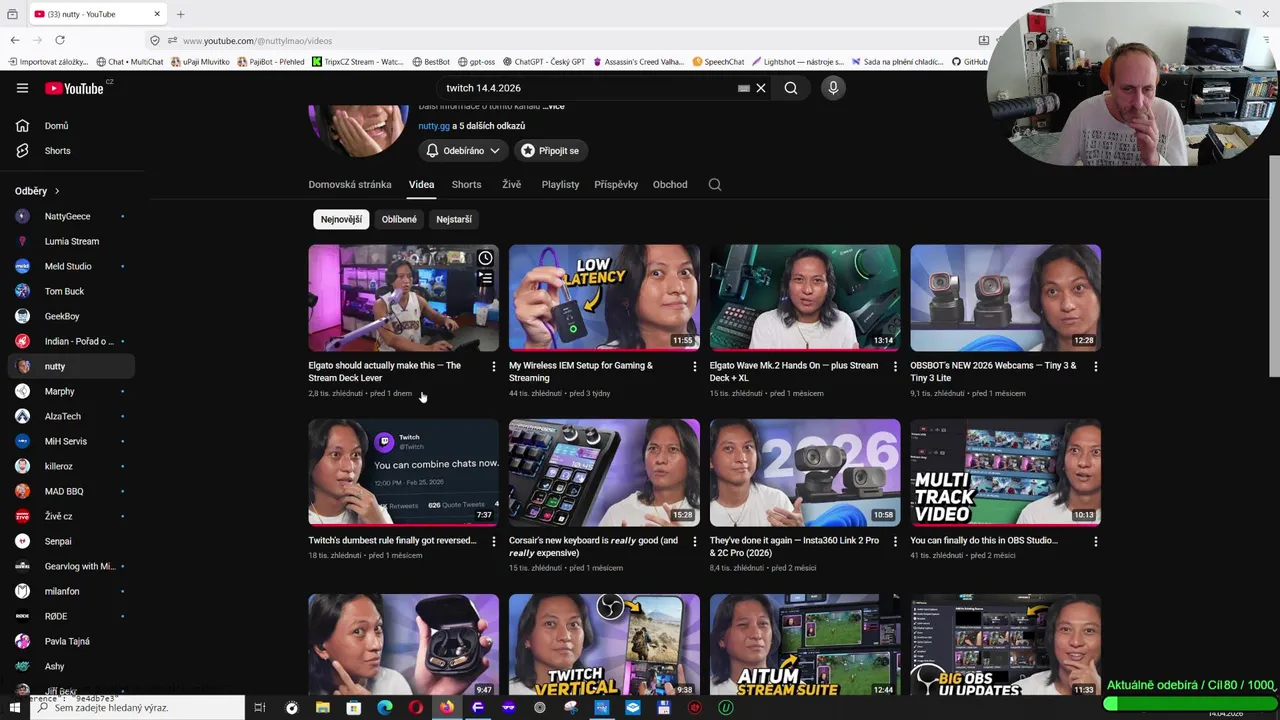This screenshot has width=1280, height=720.
Task: Open 'OBSBOT's NEW 2026 Webcams' title
Action: pos(993,372)
